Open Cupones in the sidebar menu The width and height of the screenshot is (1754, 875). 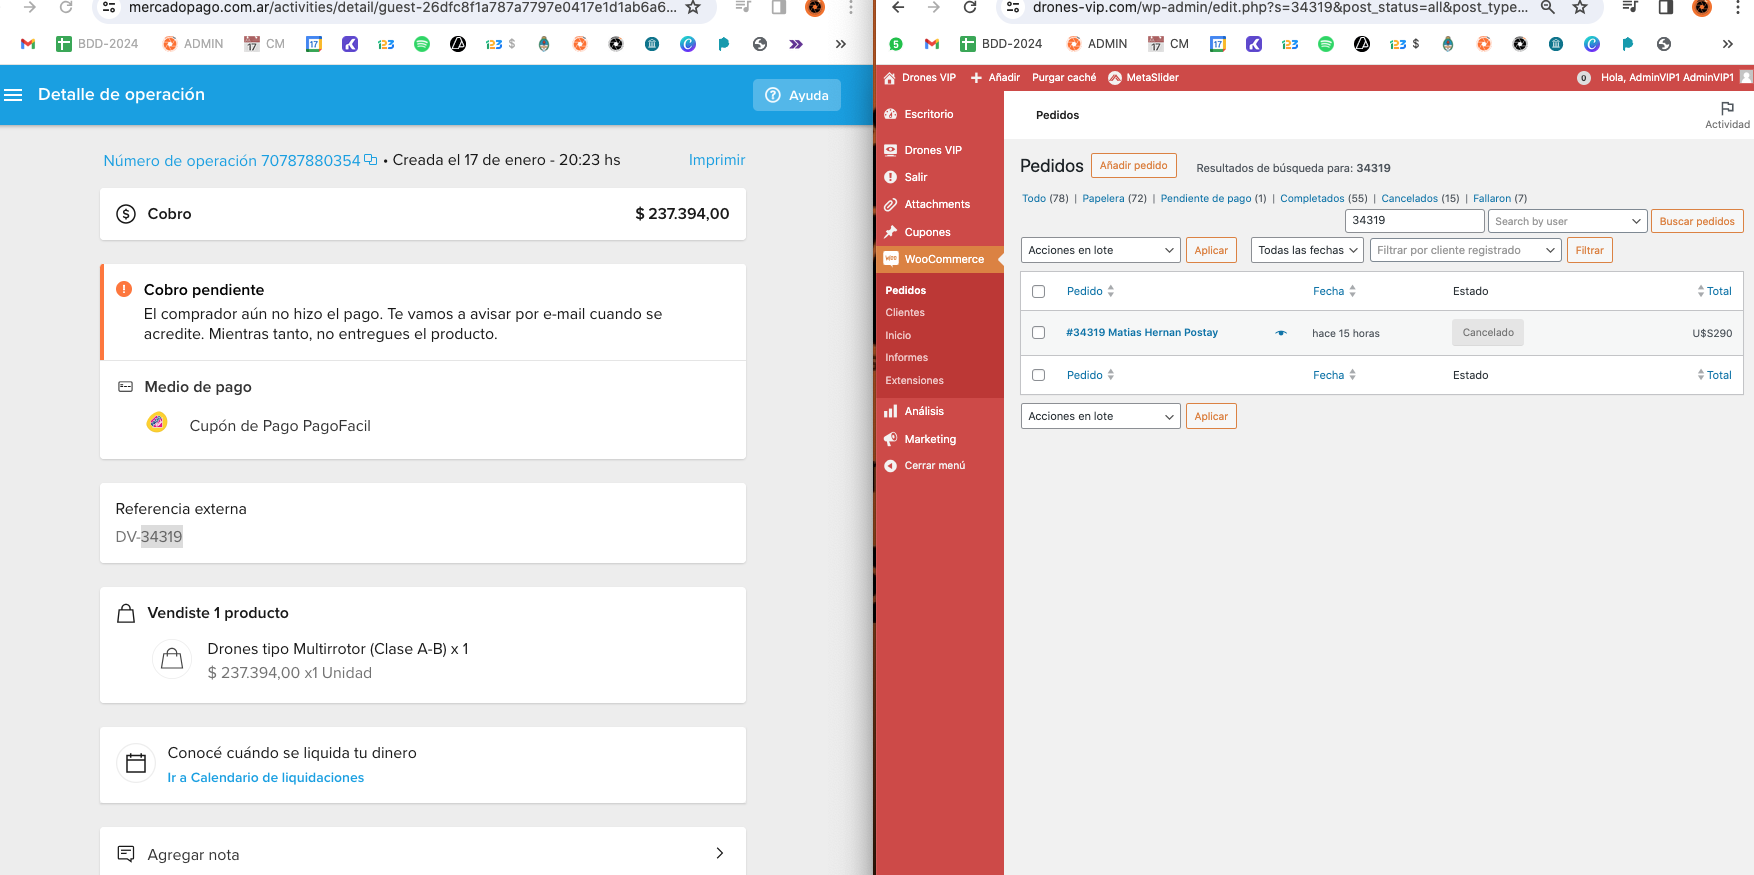click(927, 232)
